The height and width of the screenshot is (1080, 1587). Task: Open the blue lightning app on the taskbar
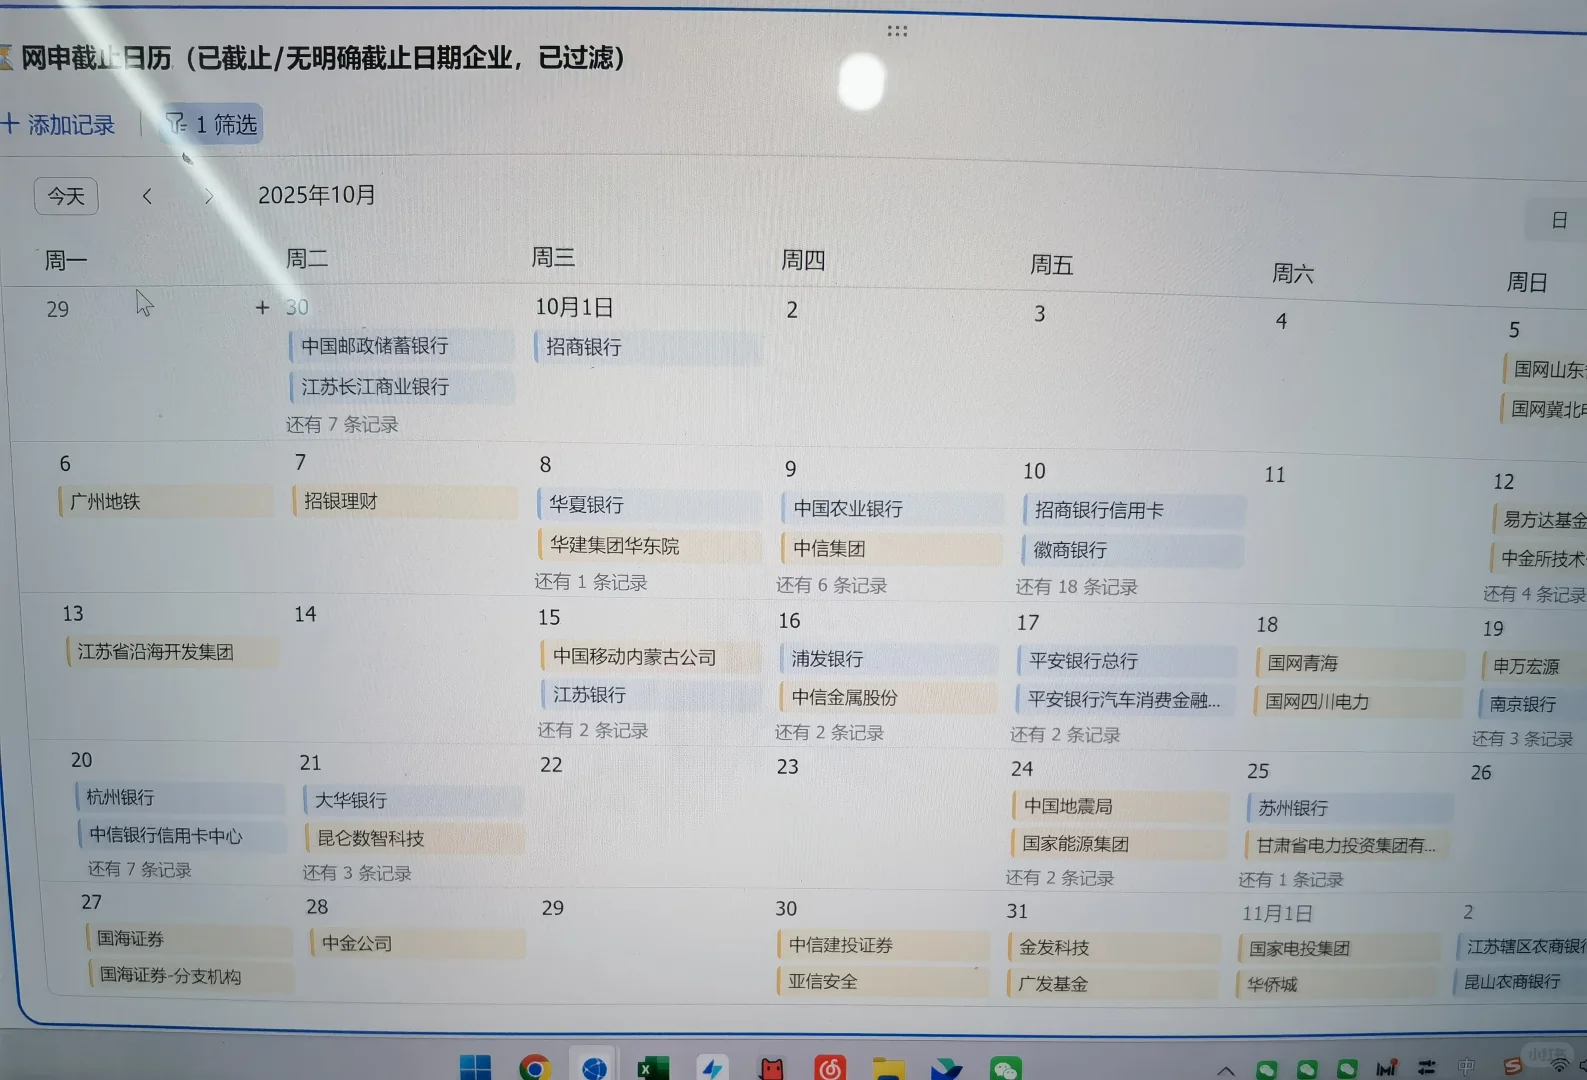(712, 1069)
